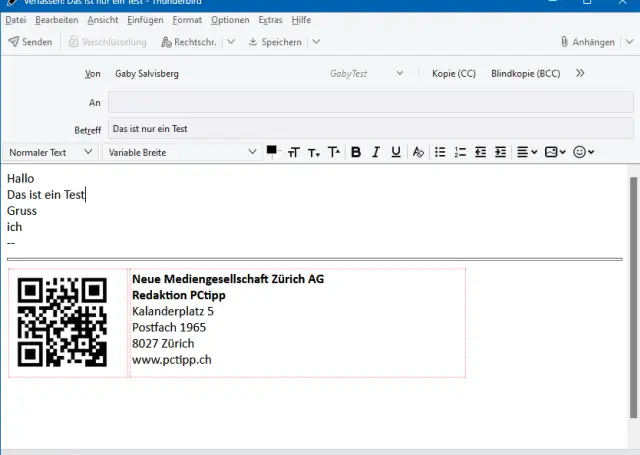Open the Verschlüsselung encryption button
The image size is (640, 455).
107,42
